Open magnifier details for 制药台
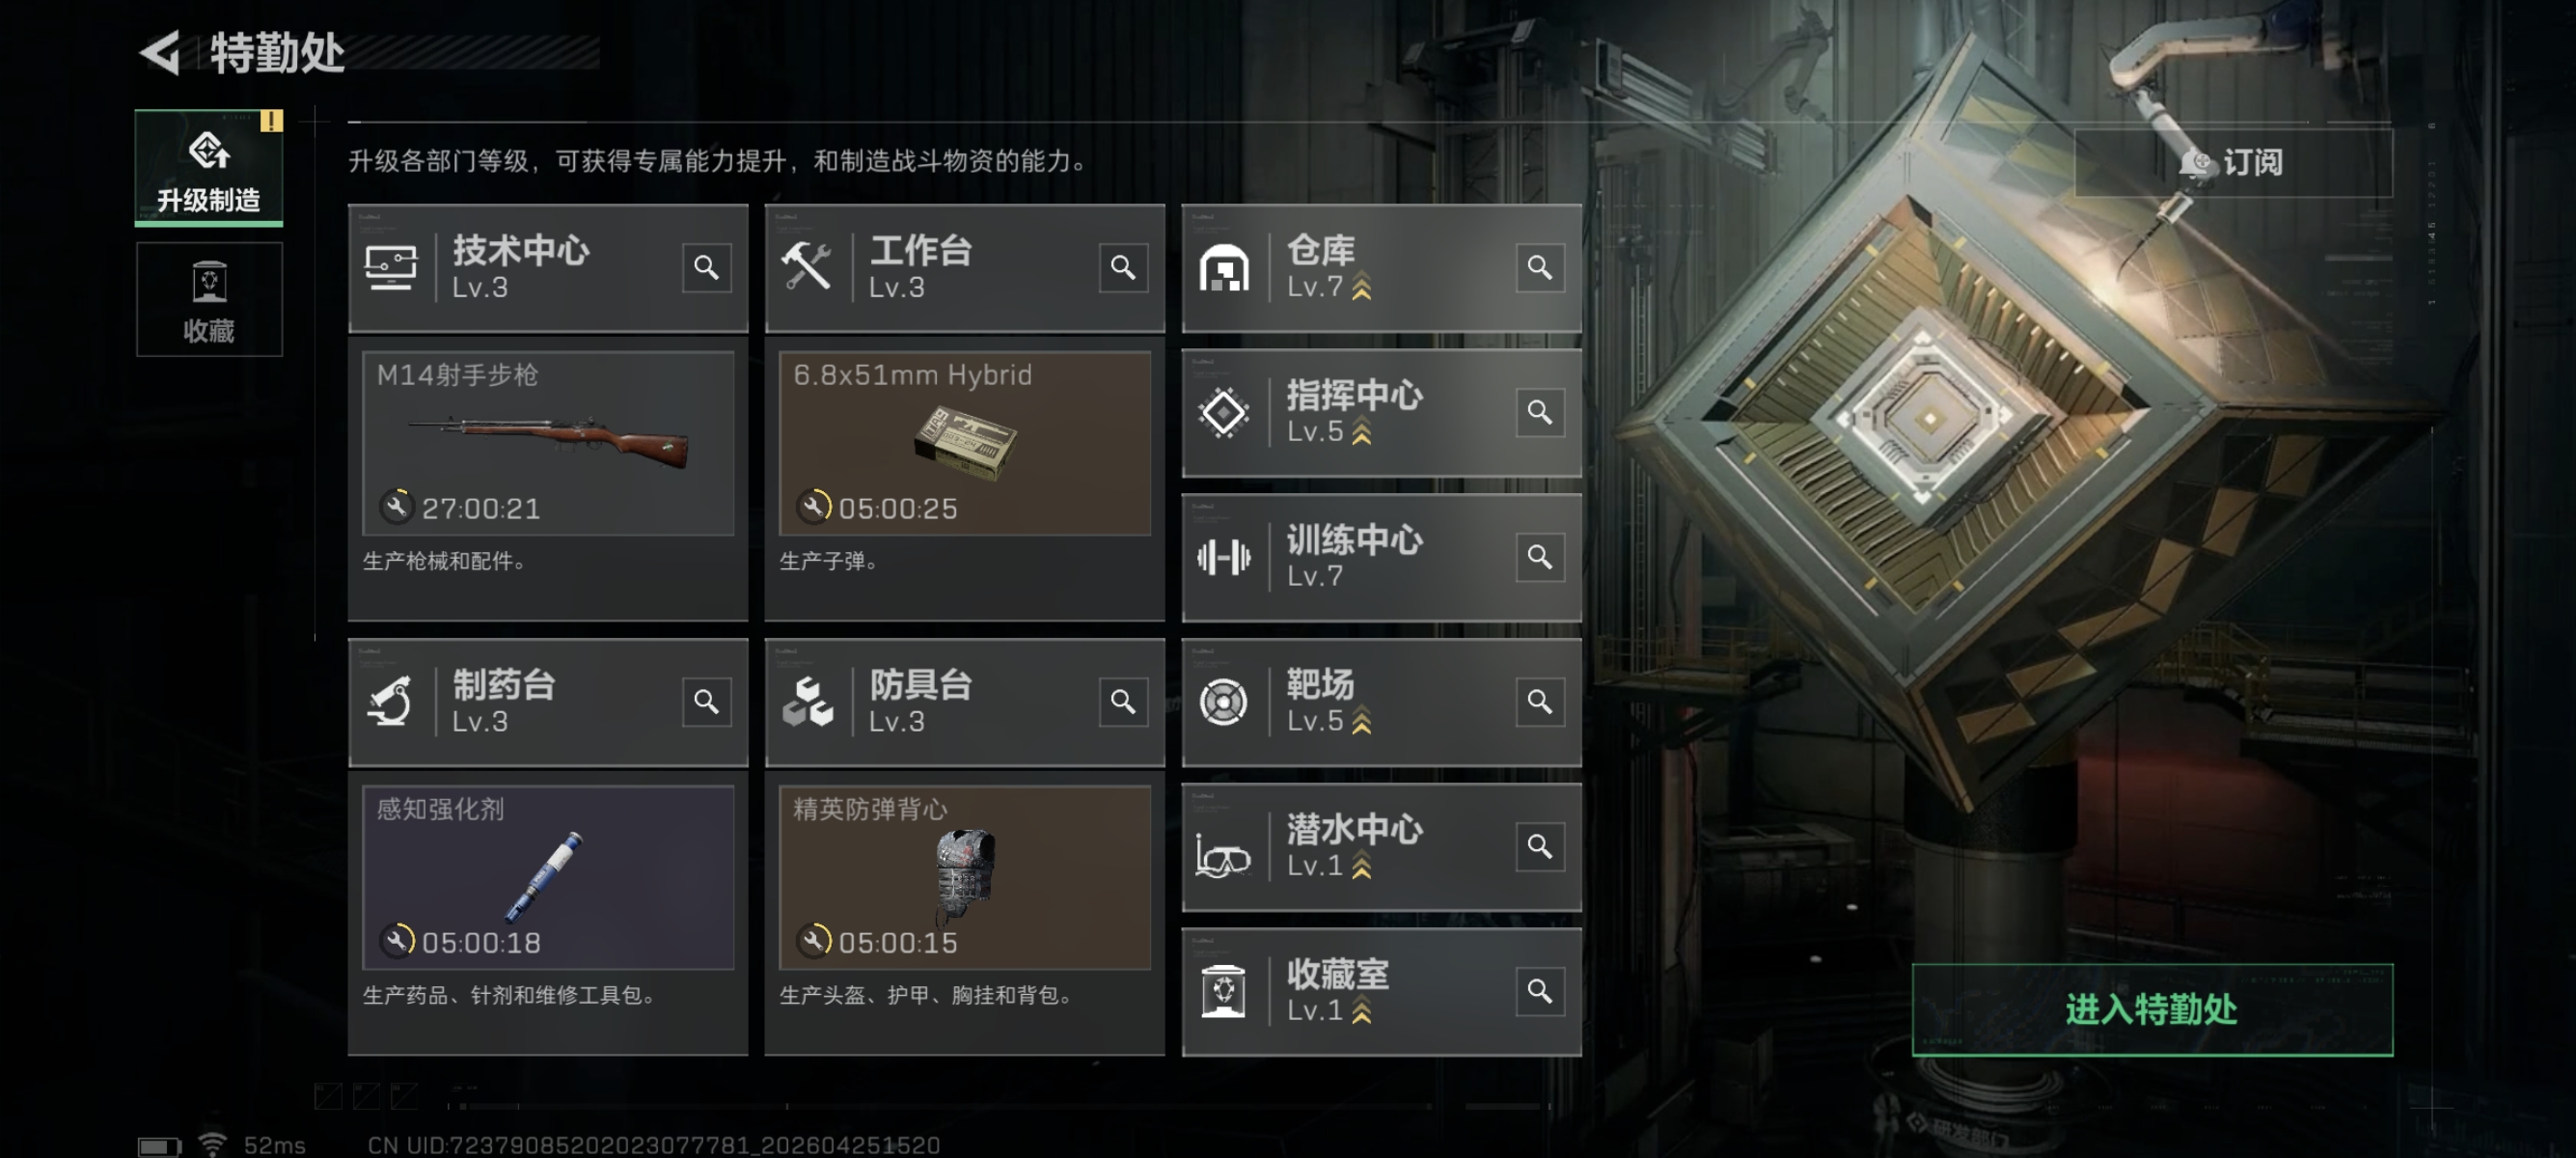 [706, 702]
